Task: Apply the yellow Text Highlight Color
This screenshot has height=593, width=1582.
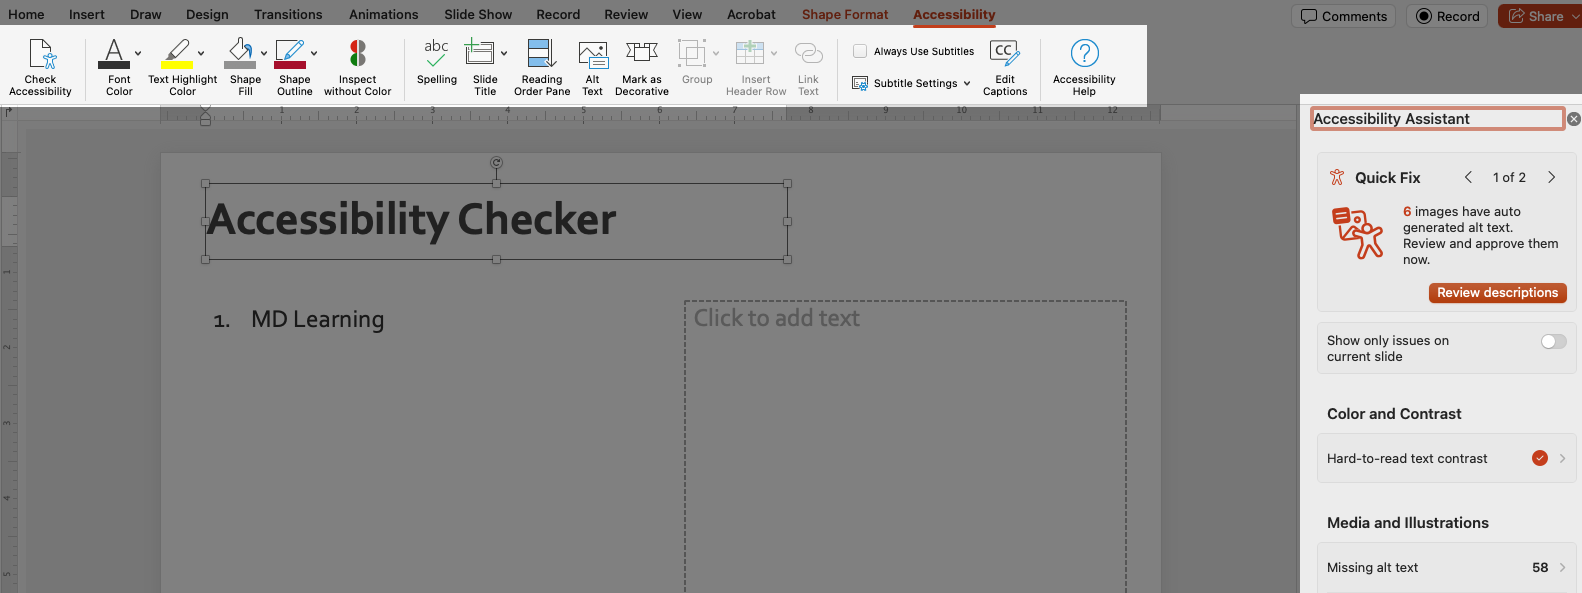Action: pyautogui.click(x=177, y=55)
